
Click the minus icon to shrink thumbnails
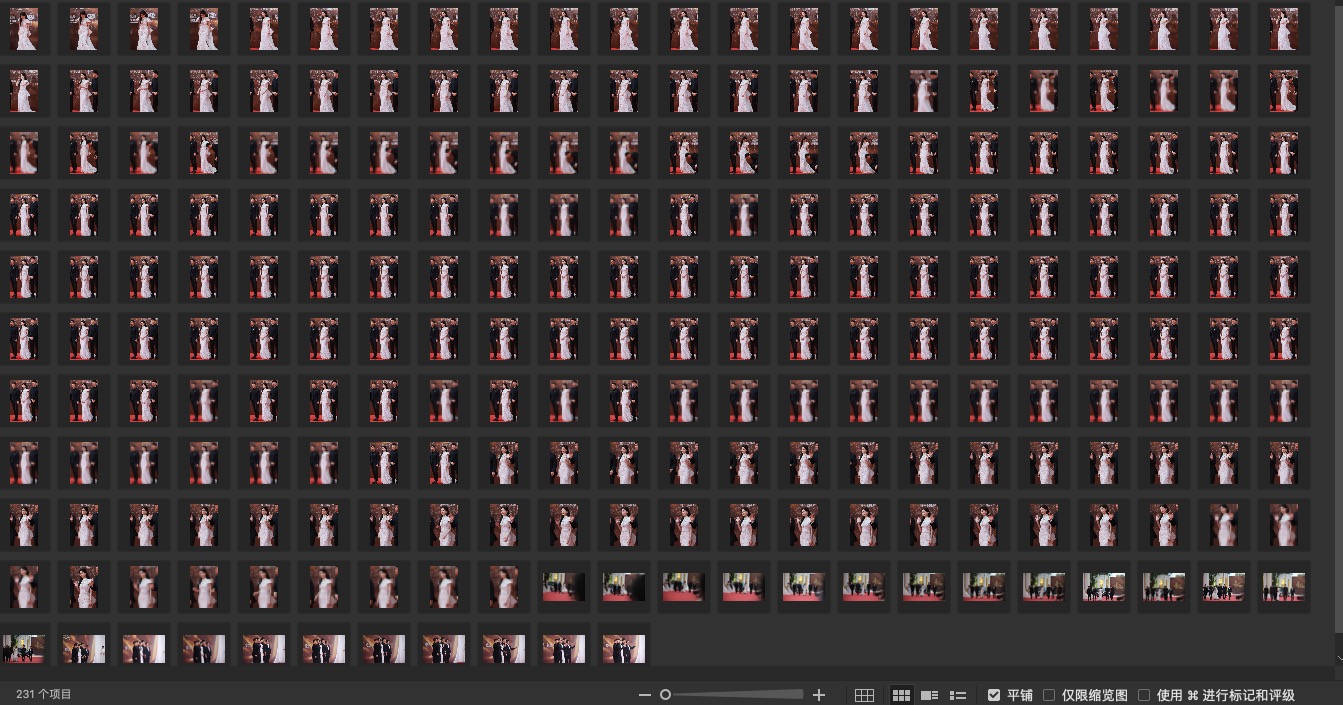point(644,695)
